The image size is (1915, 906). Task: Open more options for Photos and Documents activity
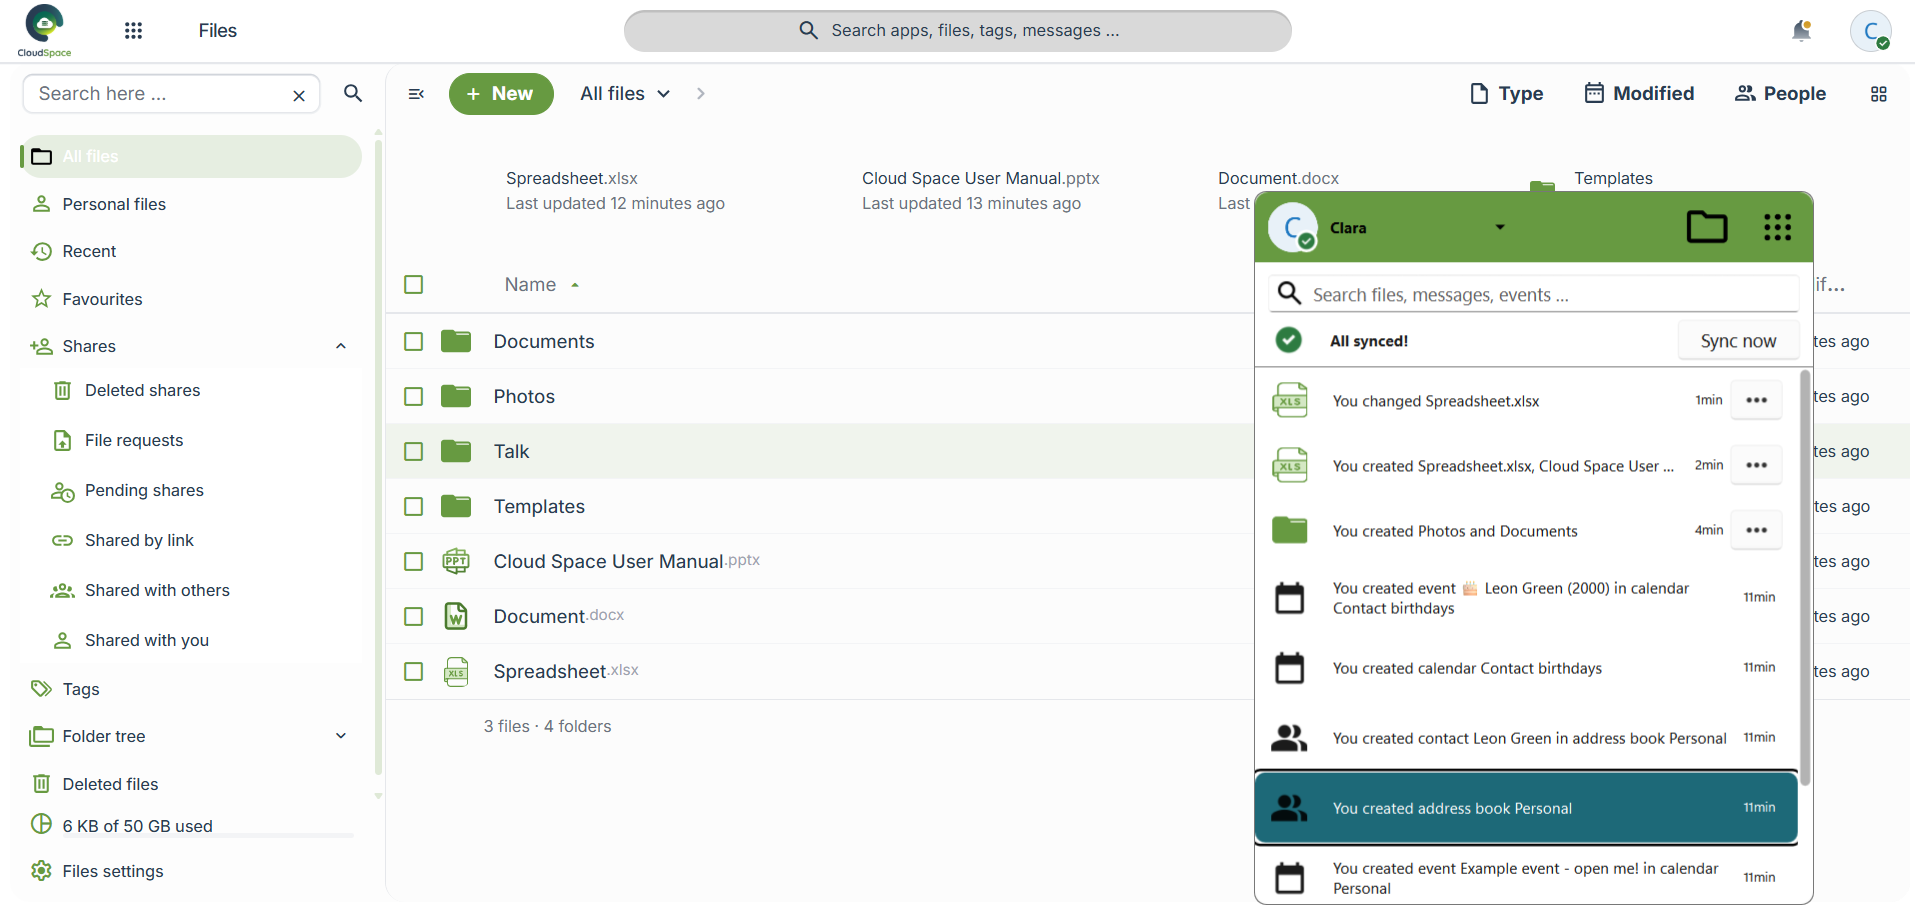coord(1756,530)
